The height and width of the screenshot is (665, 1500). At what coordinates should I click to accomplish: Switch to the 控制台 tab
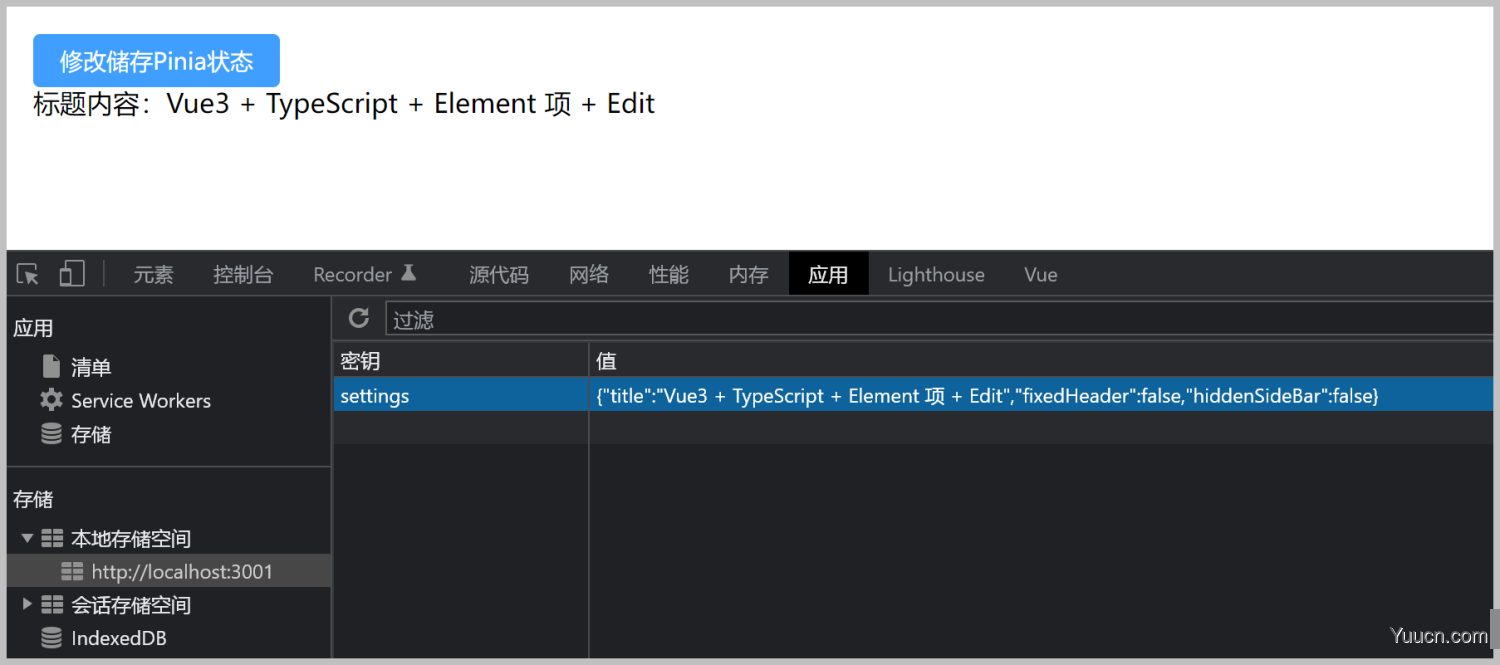pos(243,274)
